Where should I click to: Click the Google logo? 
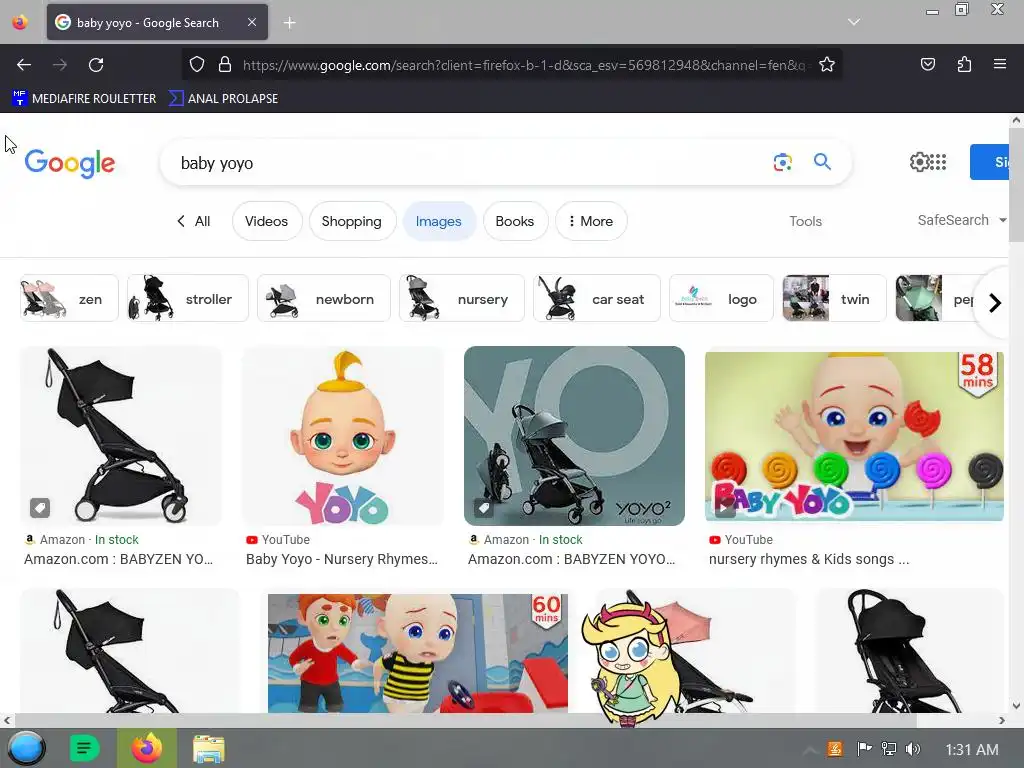(69, 163)
